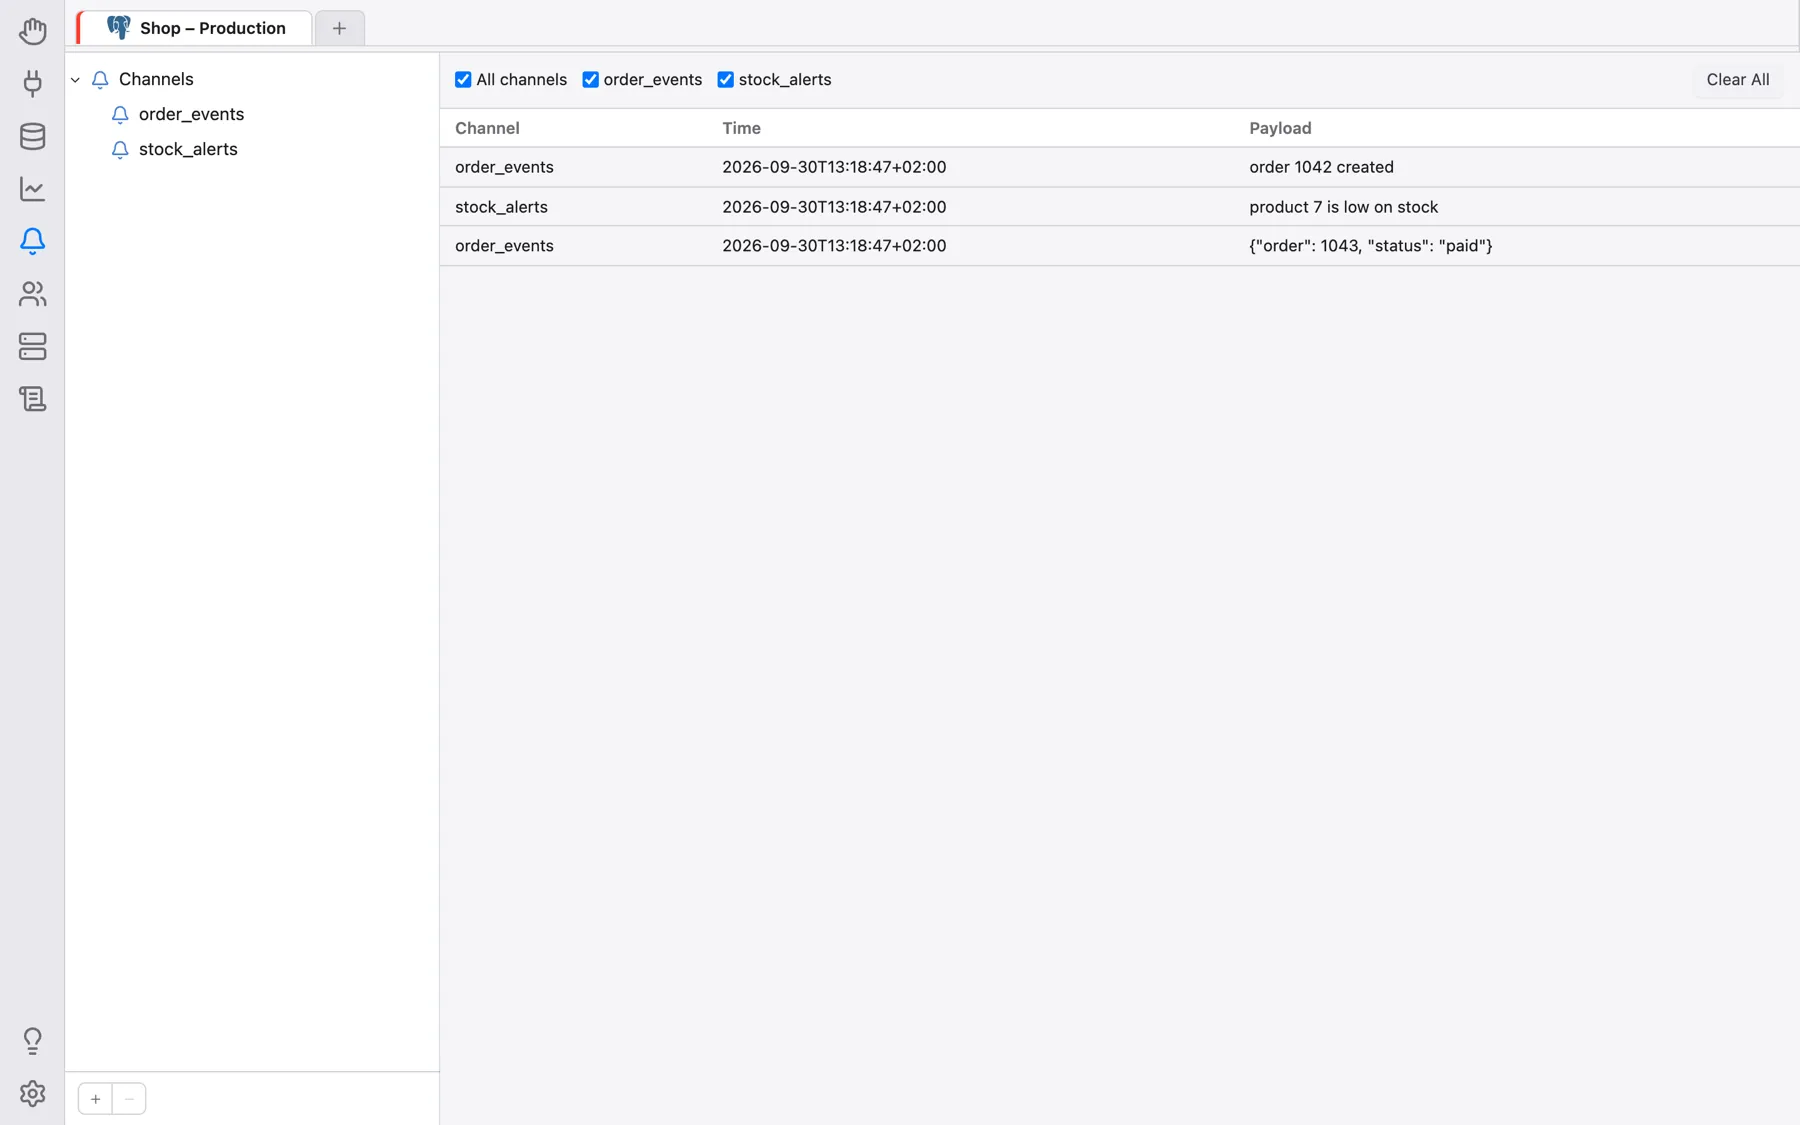Click the Clear All button

click(x=1737, y=79)
